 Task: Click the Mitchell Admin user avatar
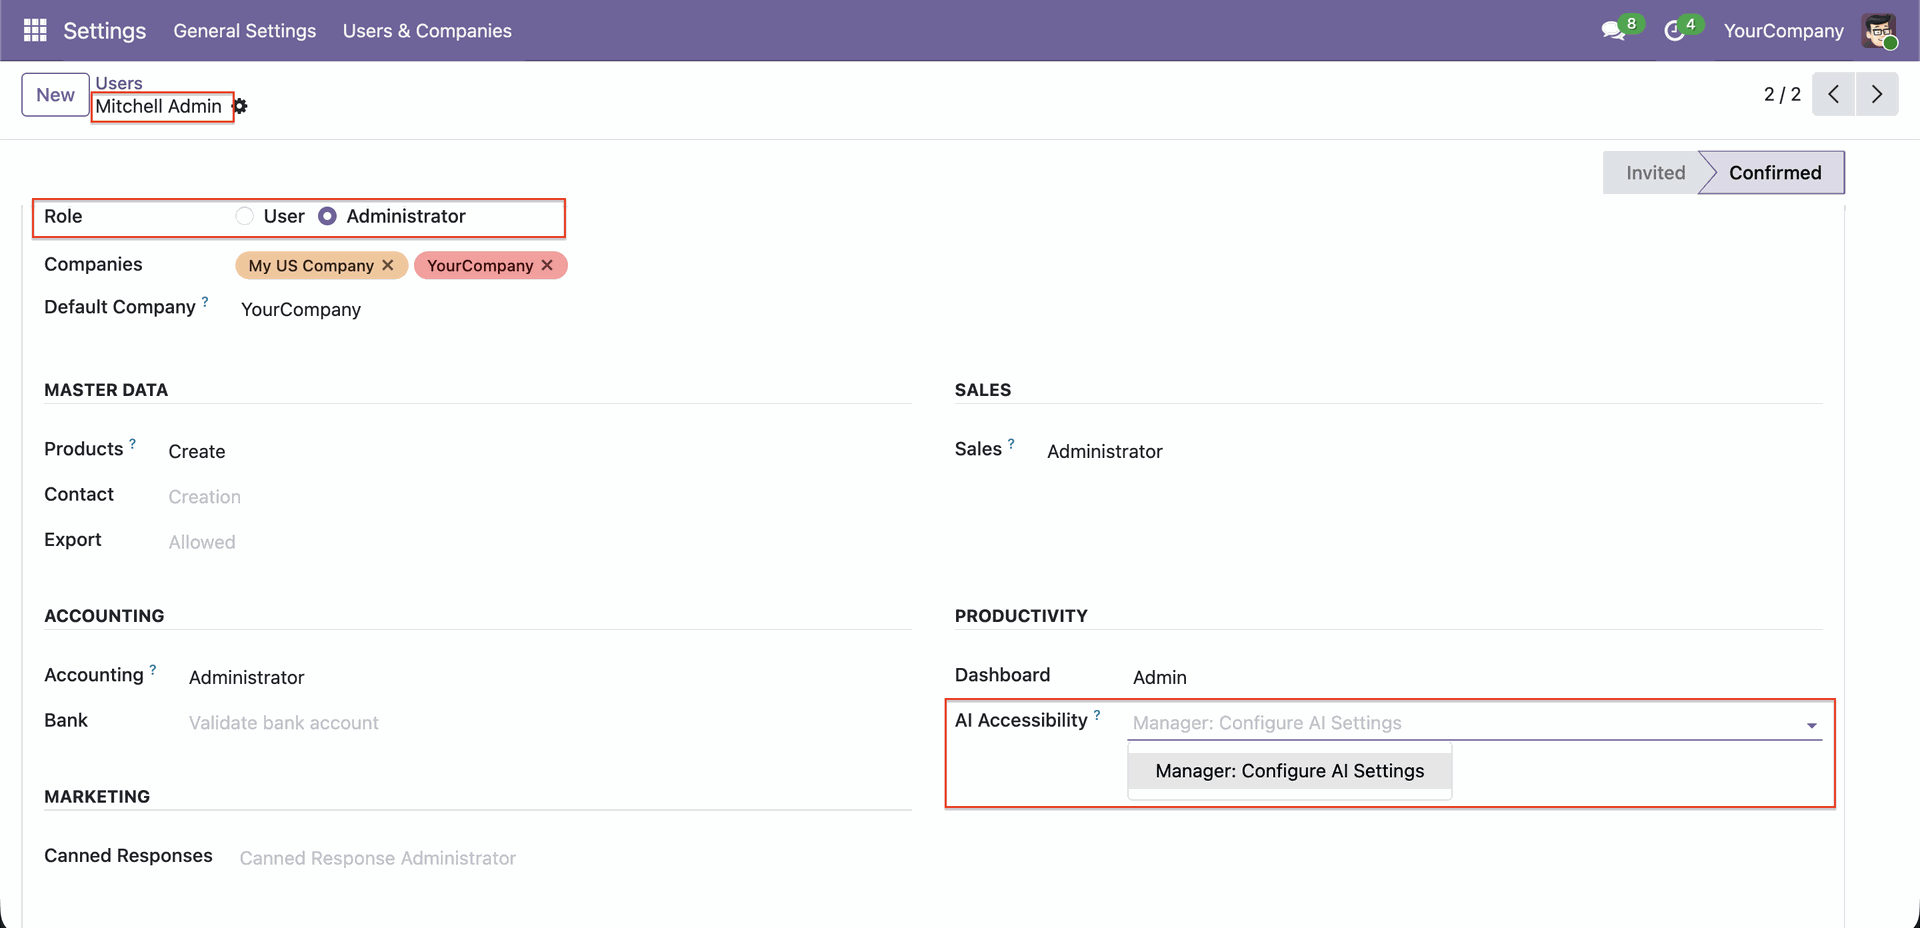(x=1879, y=31)
